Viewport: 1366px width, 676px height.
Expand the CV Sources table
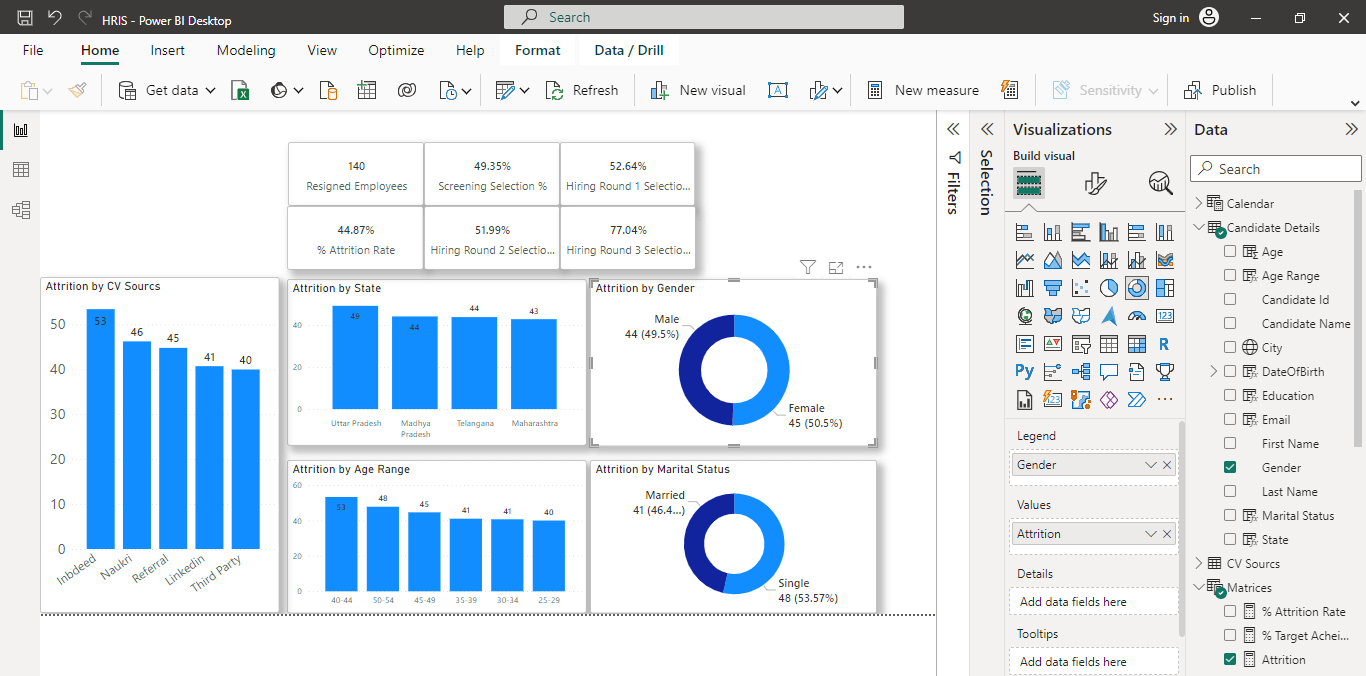[1198, 564]
